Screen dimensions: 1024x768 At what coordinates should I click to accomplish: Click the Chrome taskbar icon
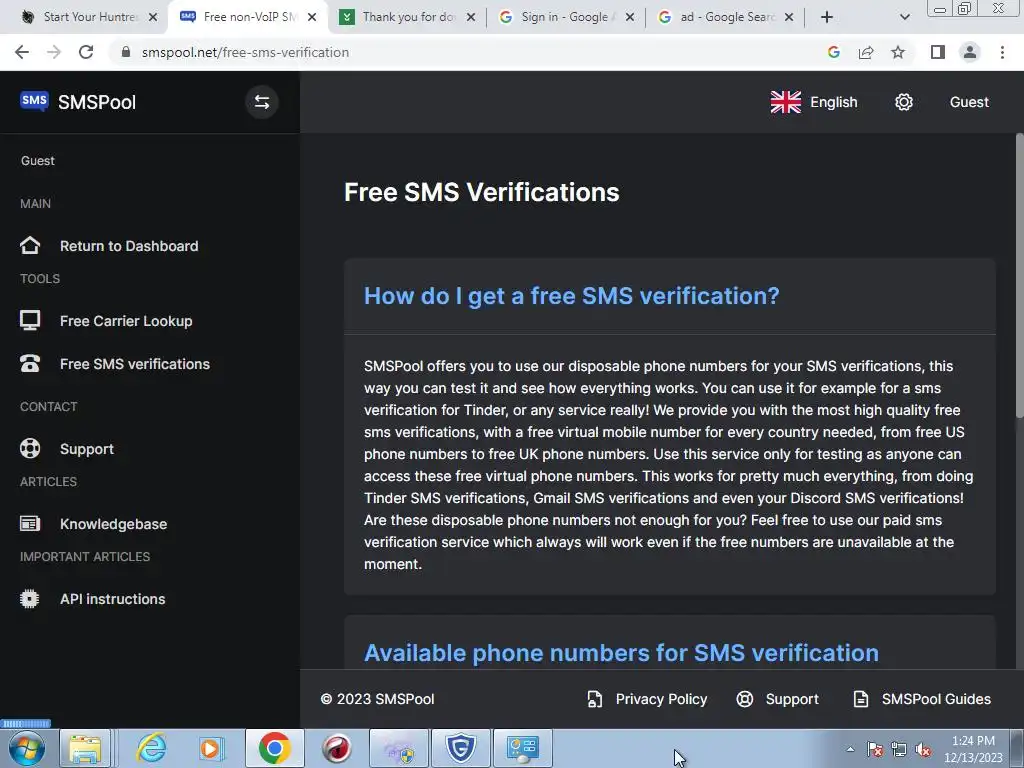(x=274, y=748)
